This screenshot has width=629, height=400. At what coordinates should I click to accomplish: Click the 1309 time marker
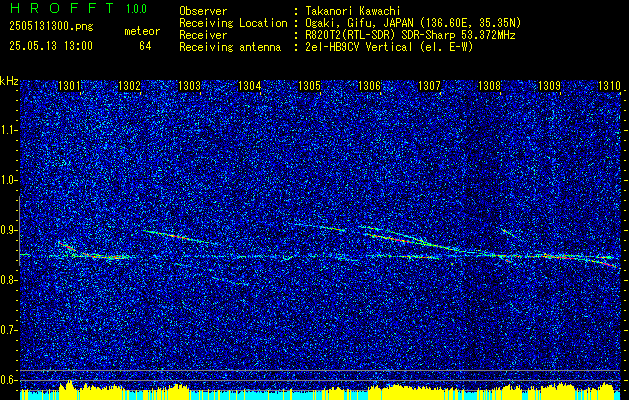coord(549,85)
